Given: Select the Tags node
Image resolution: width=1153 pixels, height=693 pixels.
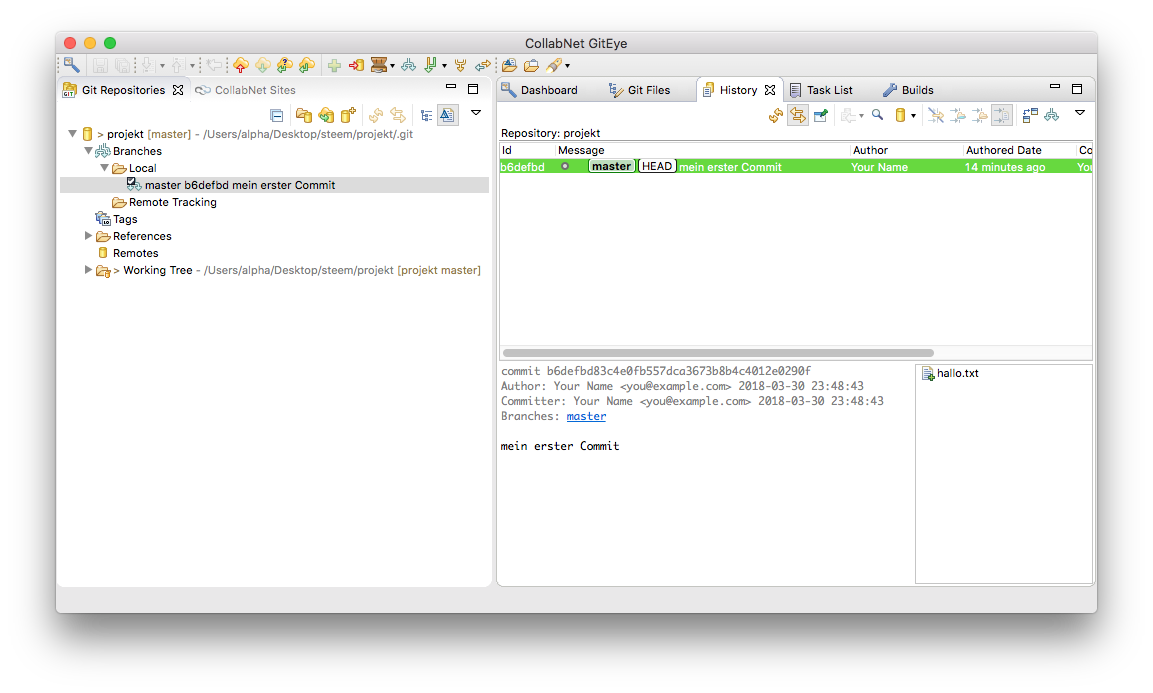Looking at the screenshot, I should (117, 219).
